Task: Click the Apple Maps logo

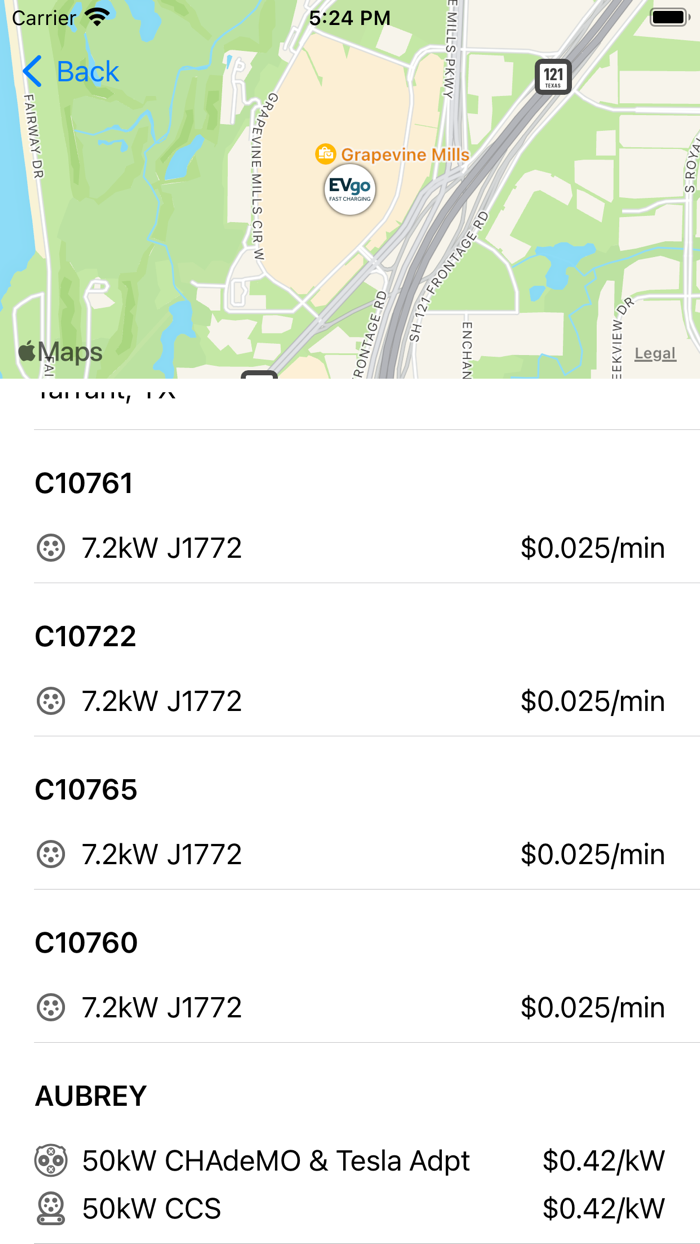Action: click(x=60, y=351)
